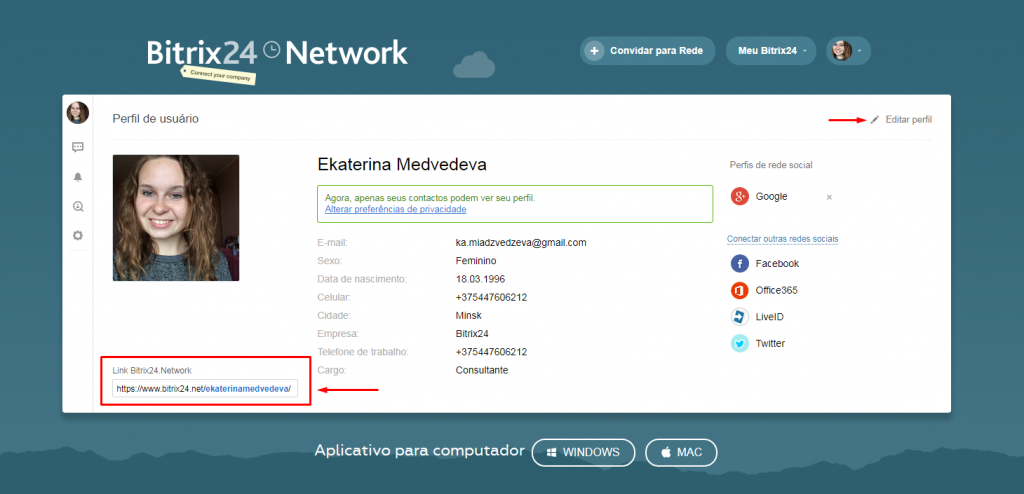Image resolution: width=1024 pixels, height=494 pixels.
Task: Click the search magnifier sidebar icon
Action: [x=78, y=206]
